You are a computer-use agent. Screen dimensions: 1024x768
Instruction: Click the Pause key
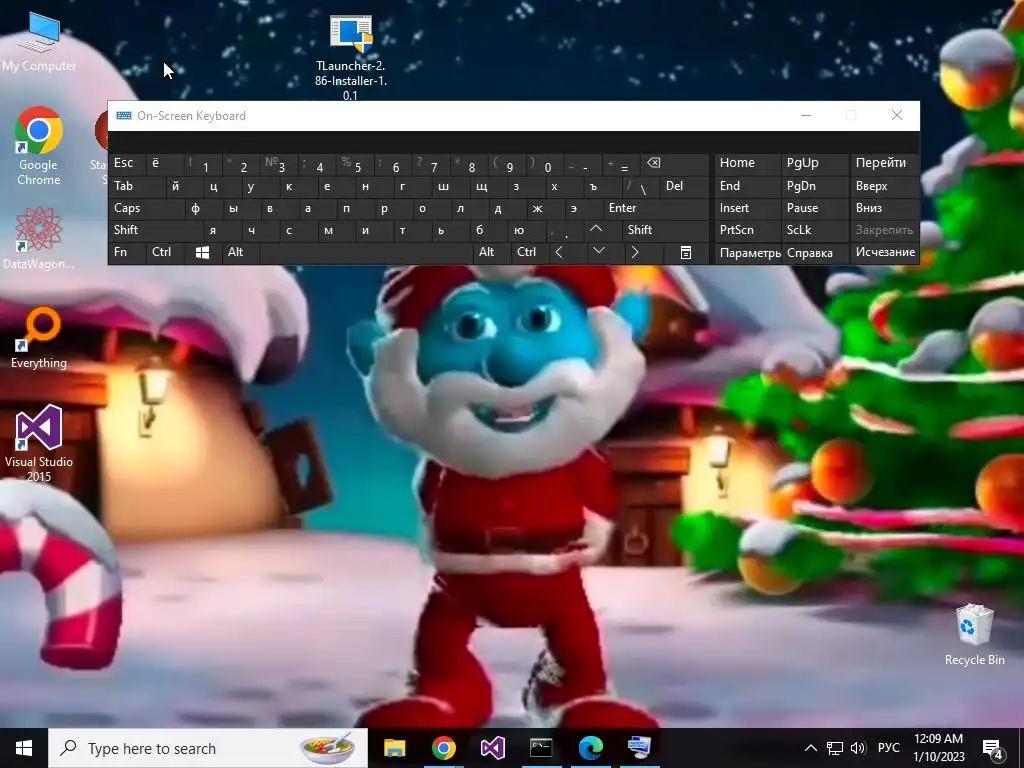point(816,208)
